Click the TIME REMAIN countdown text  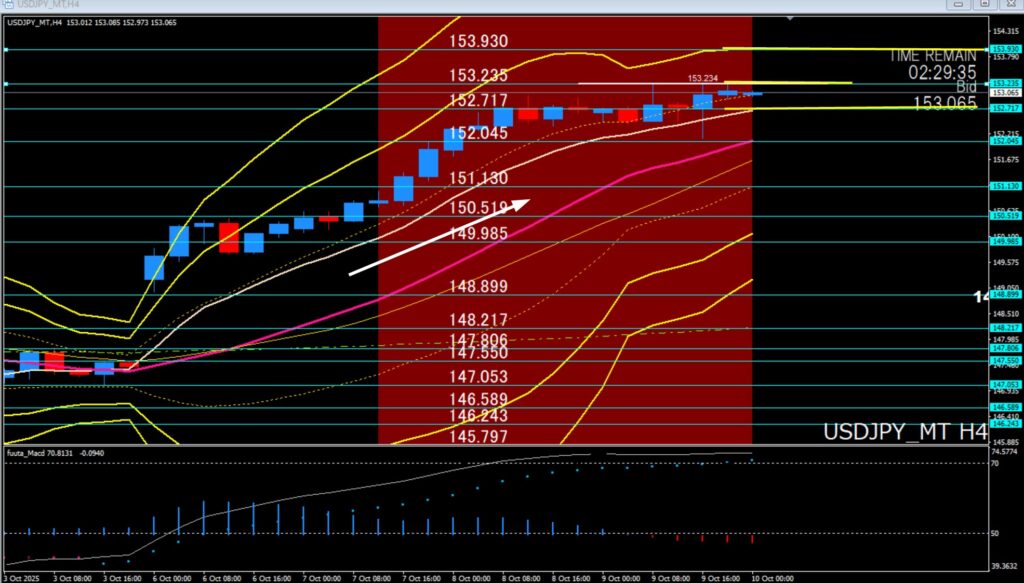929,64
